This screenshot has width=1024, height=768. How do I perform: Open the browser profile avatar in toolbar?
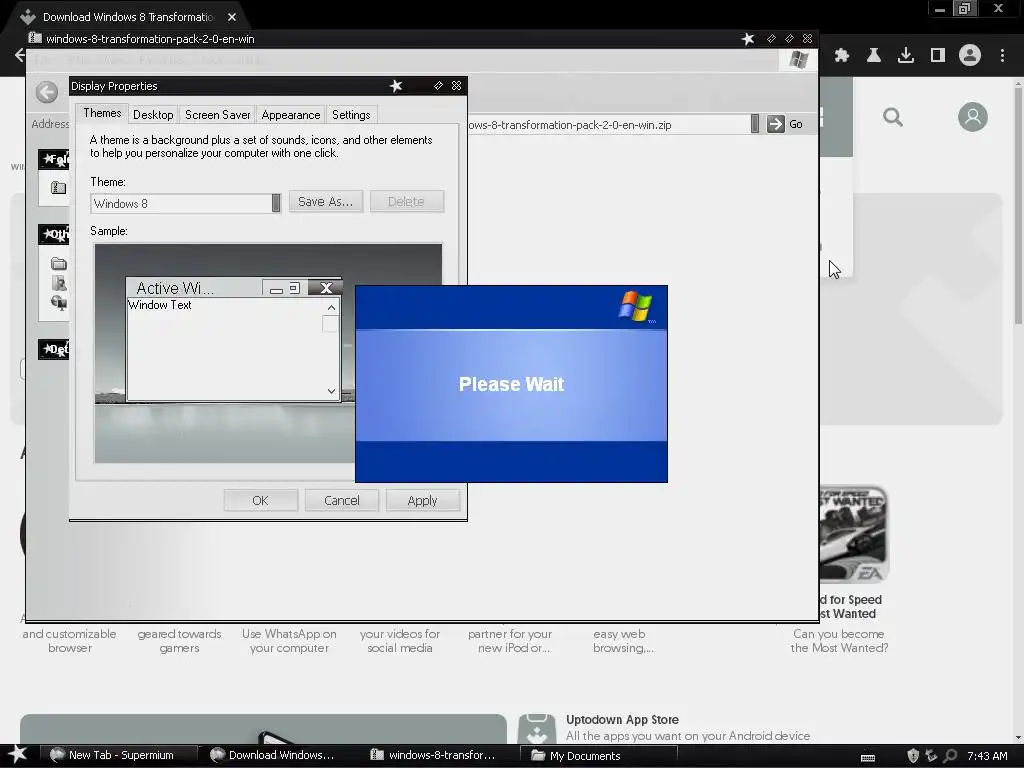[x=970, y=56]
